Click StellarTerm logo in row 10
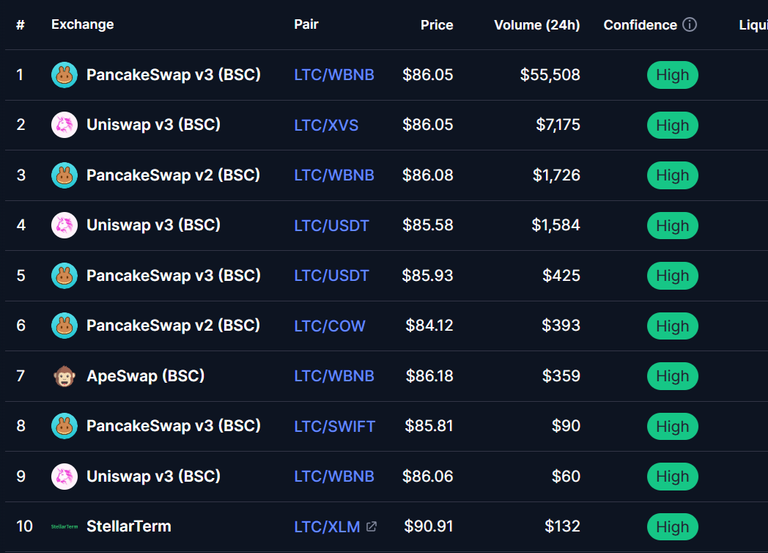 click(64, 527)
